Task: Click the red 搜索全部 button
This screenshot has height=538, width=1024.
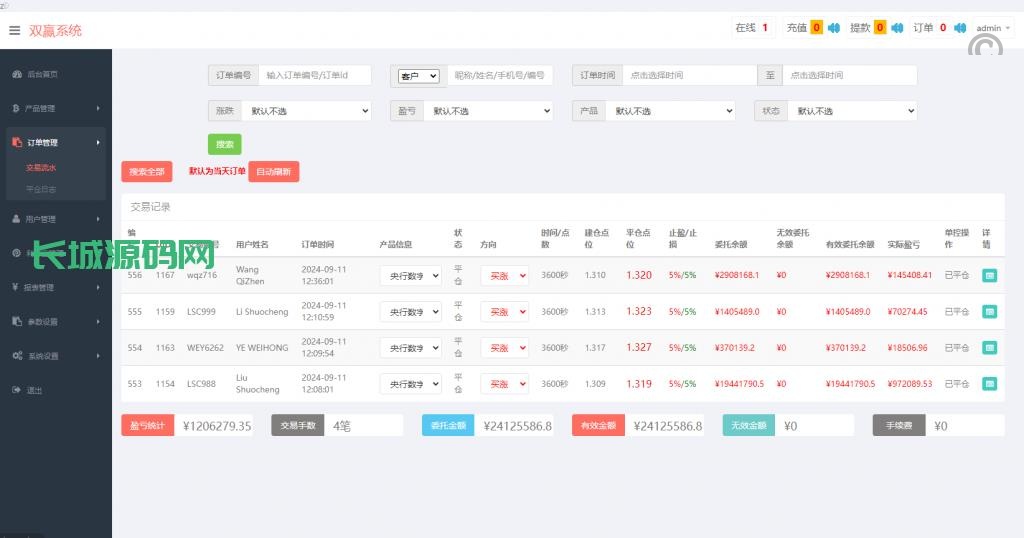Action: [147, 171]
